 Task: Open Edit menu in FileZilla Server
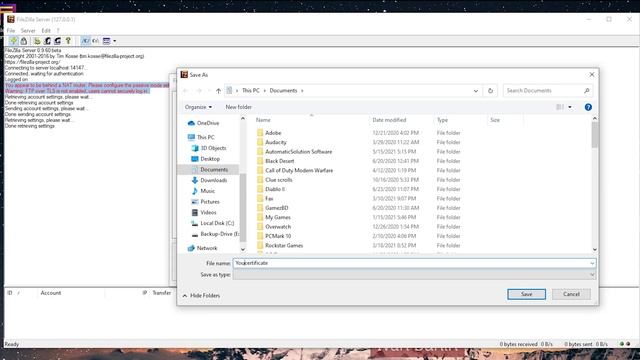point(46,31)
